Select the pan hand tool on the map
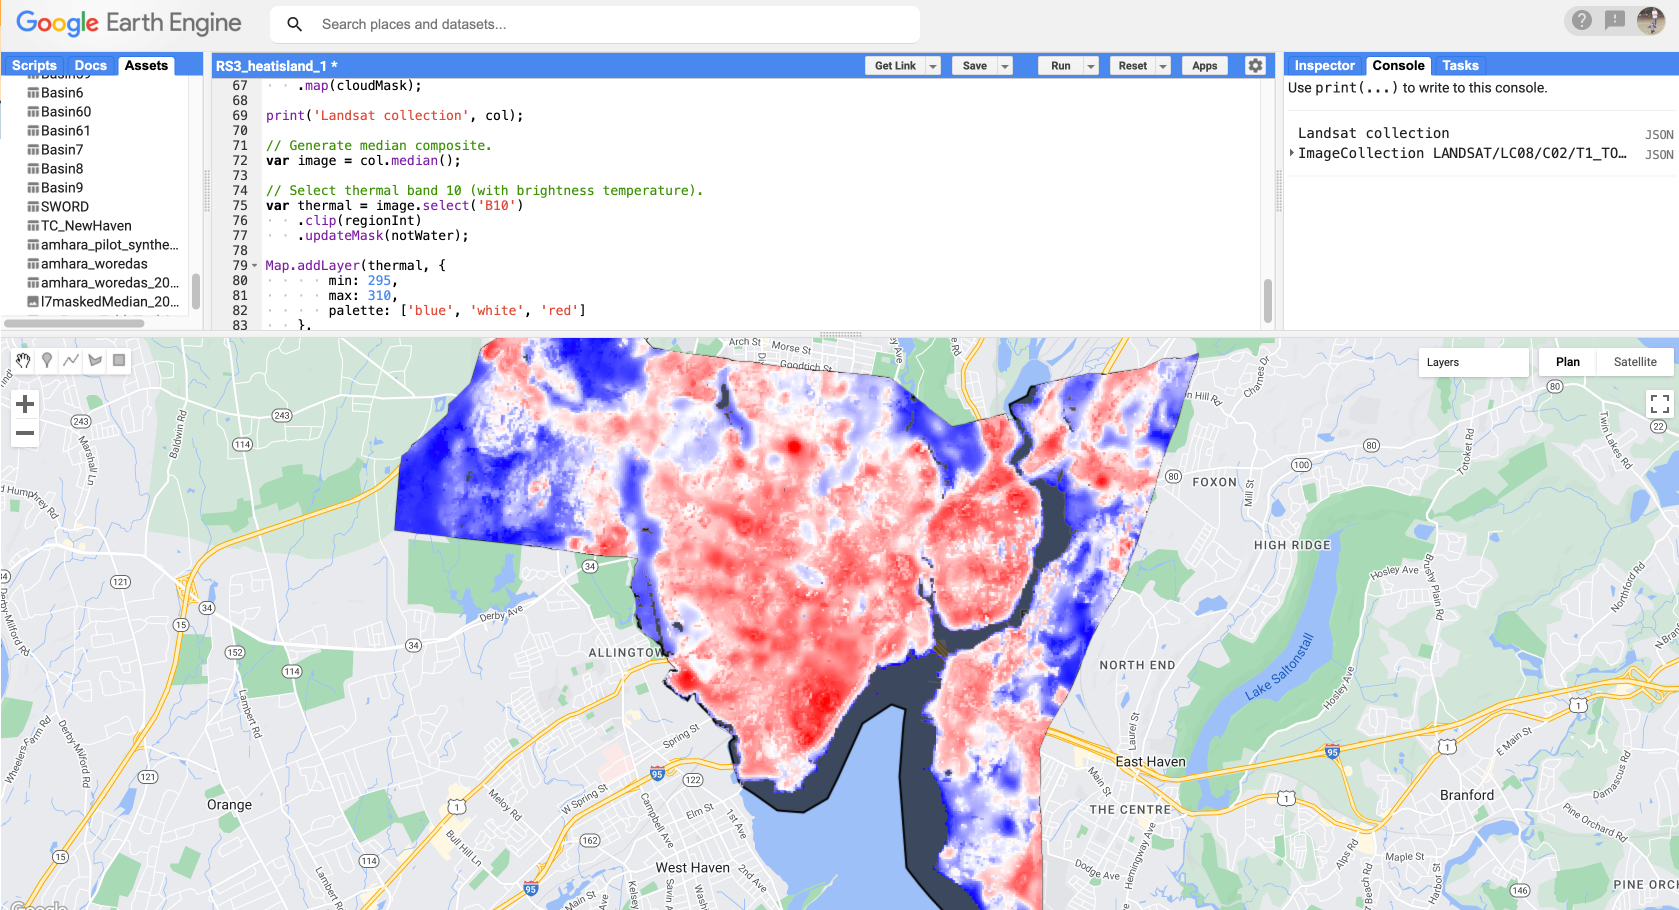This screenshot has height=910, width=1679. click(x=22, y=361)
